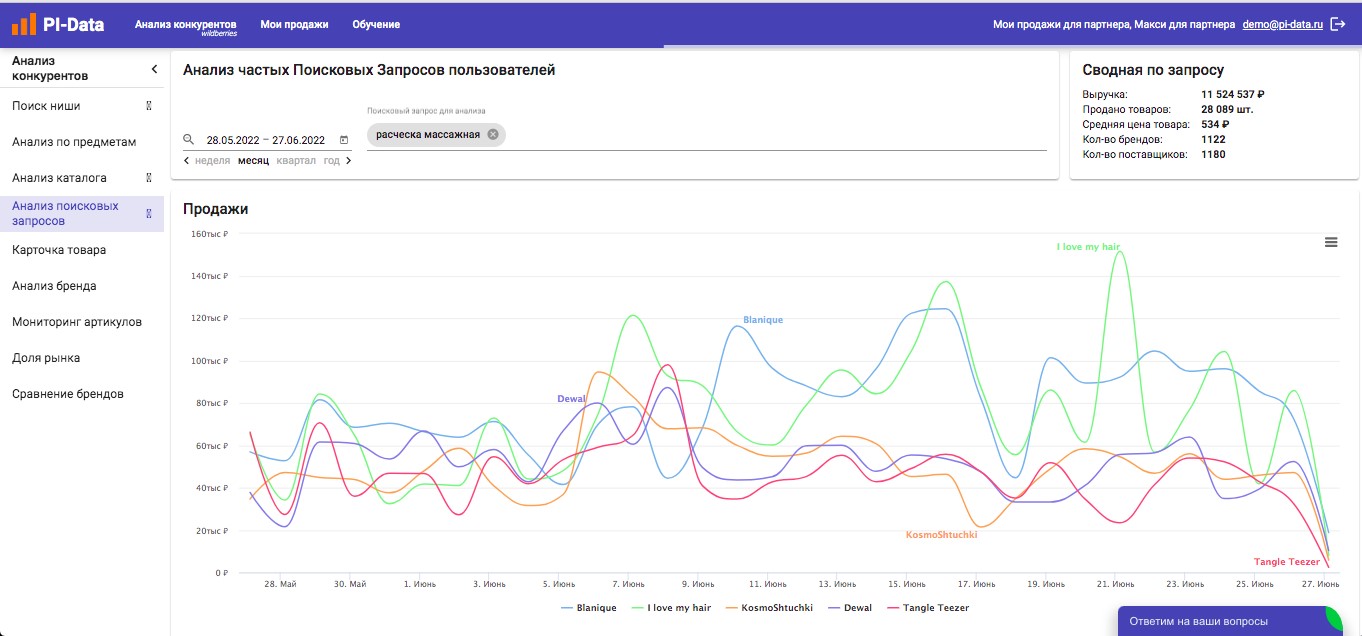Go to the previous period with the left arrow
Image resolution: width=1362 pixels, height=636 pixels.
pos(187,161)
